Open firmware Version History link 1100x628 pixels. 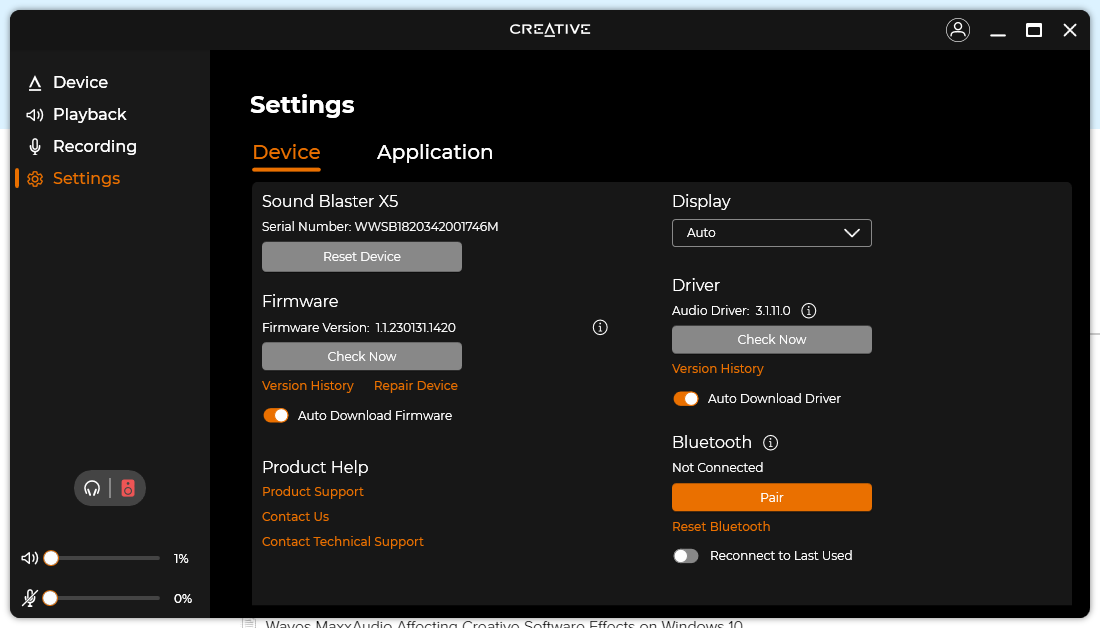[x=308, y=386]
